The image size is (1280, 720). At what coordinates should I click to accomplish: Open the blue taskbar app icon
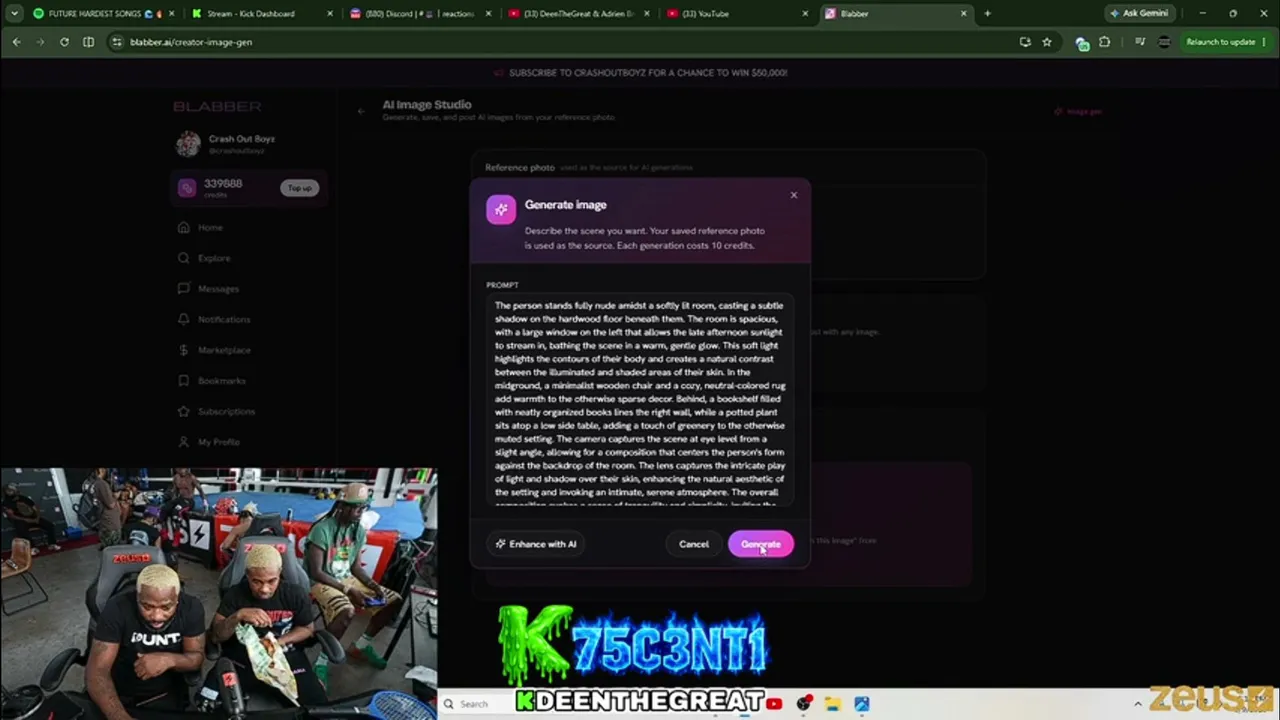point(862,704)
